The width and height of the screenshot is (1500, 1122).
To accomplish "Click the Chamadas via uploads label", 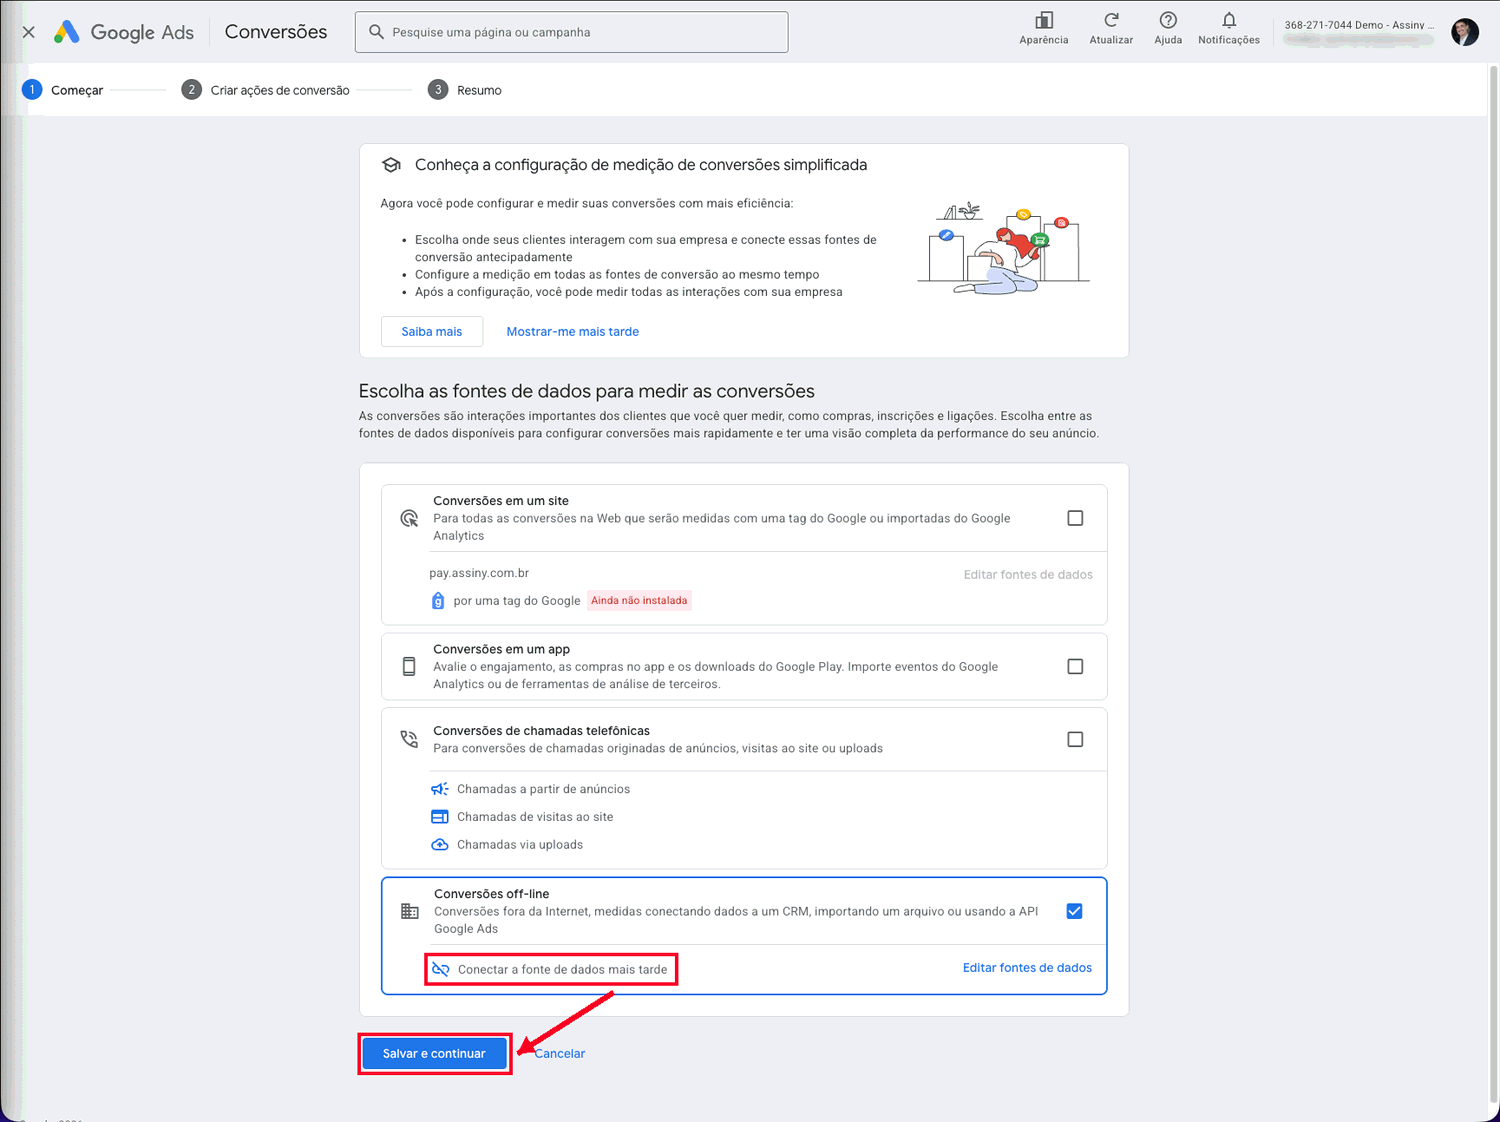I will coord(520,845).
